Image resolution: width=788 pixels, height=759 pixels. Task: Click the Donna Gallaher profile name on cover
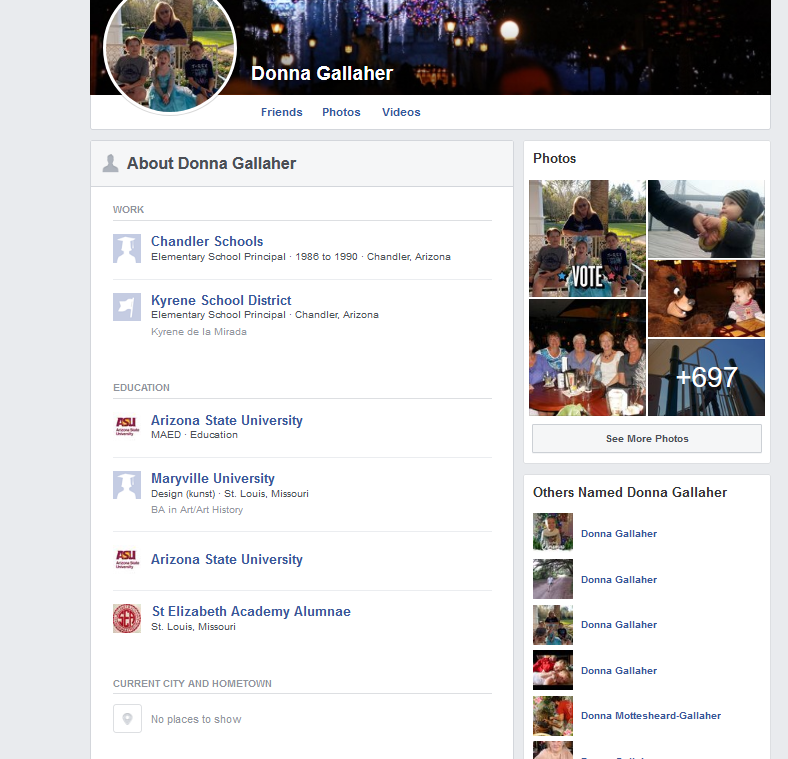pyautogui.click(x=322, y=73)
